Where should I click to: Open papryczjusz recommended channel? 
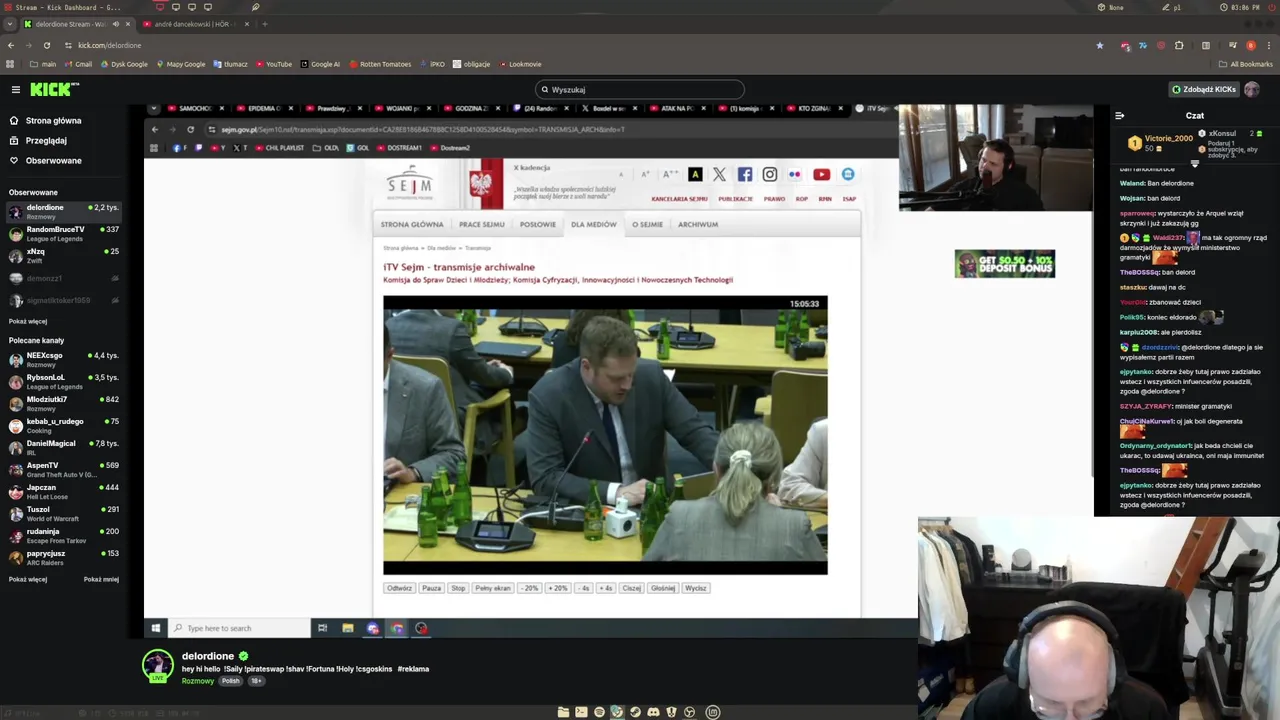[x=64, y=557]
